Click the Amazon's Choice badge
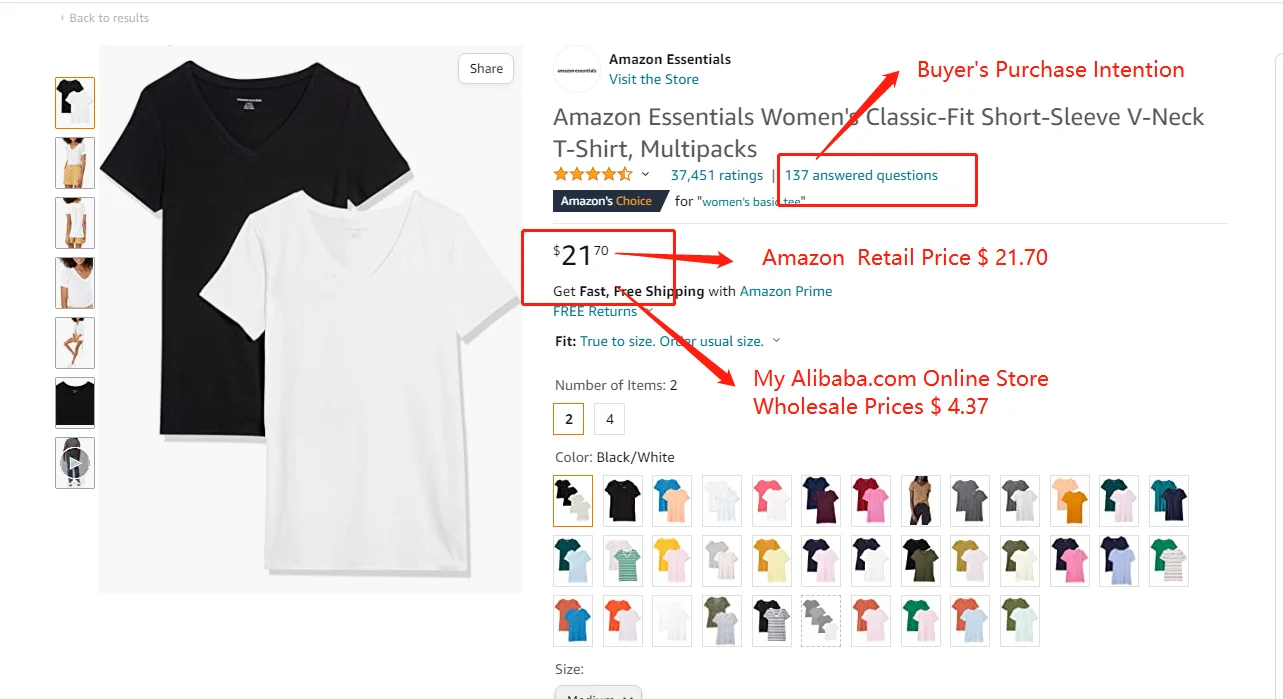 607,201
